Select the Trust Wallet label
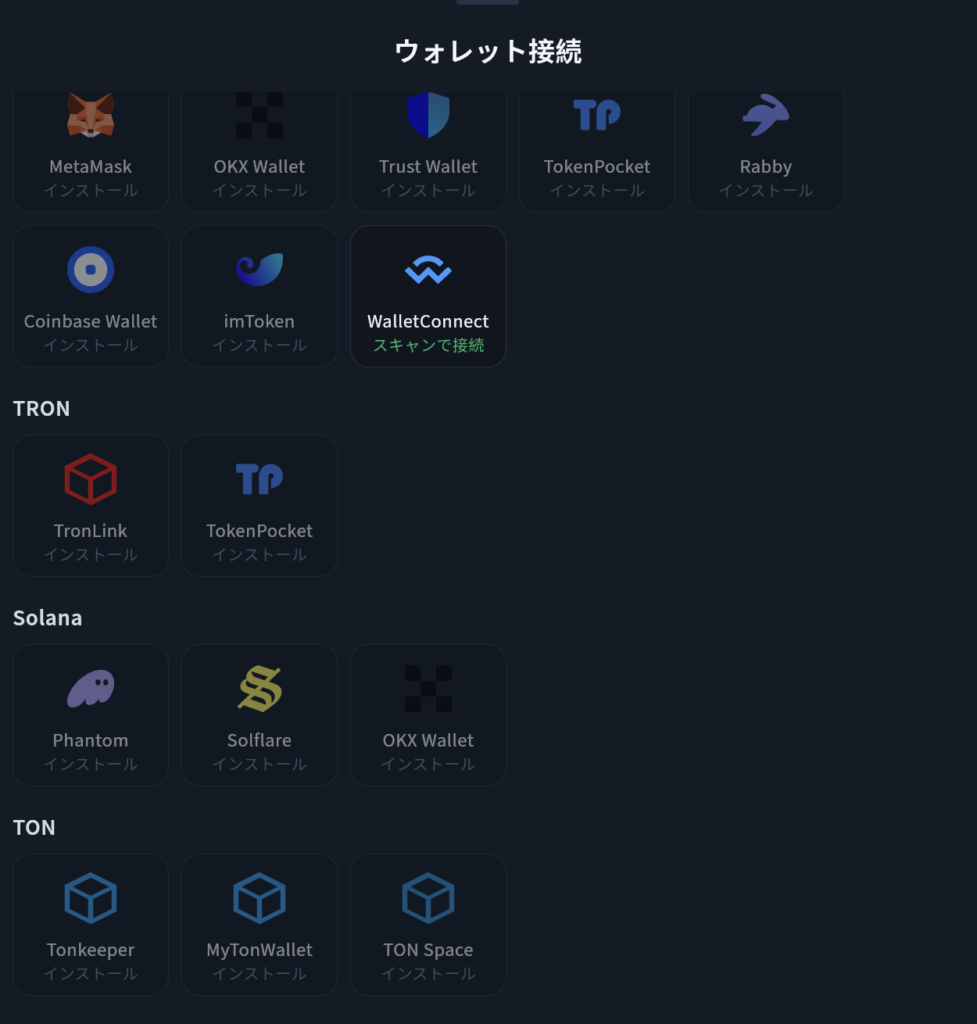977x1024 pixels. click(x=428, y=167)
